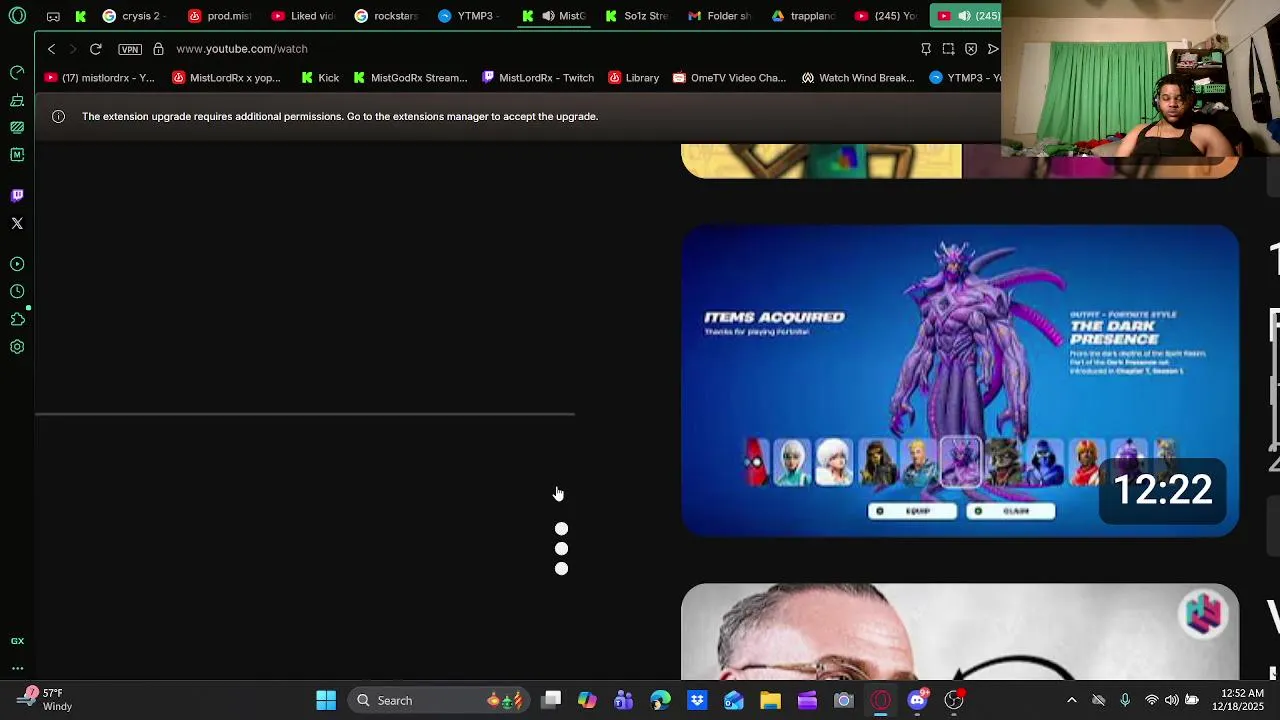The width and height of the screenshot is (1280, 720).
Task: Toggle the VPN badge in address bar
Action: pos(130,49)
